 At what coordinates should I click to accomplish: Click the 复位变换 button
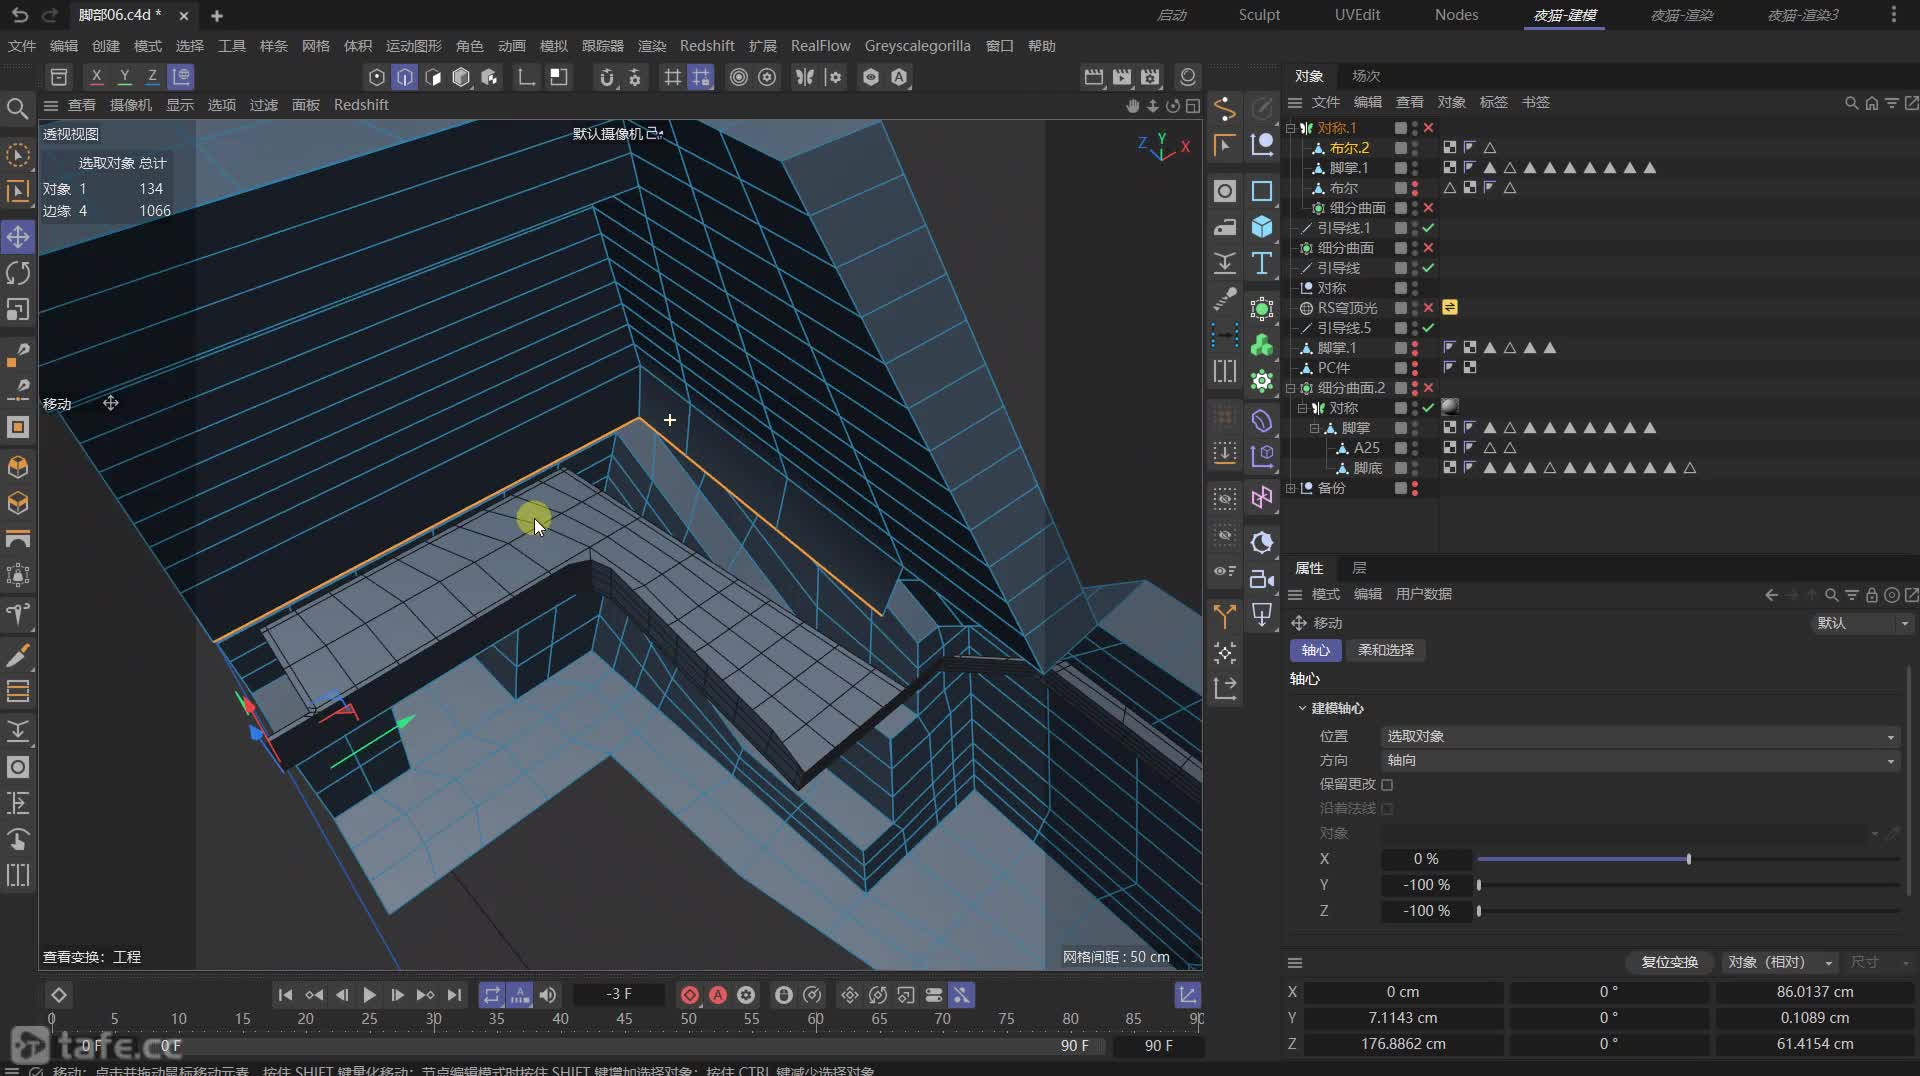click(1669, 962)
